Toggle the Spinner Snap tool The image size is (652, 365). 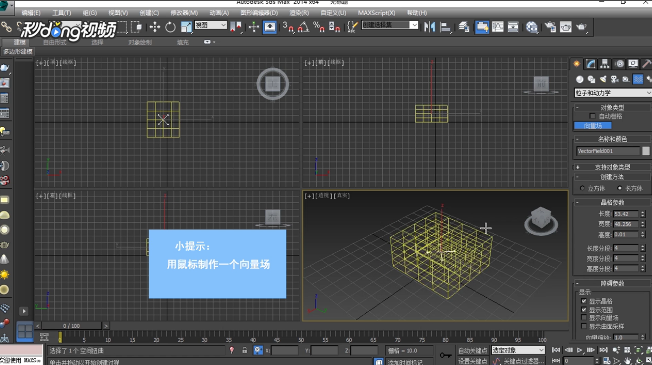click(334, 27)
